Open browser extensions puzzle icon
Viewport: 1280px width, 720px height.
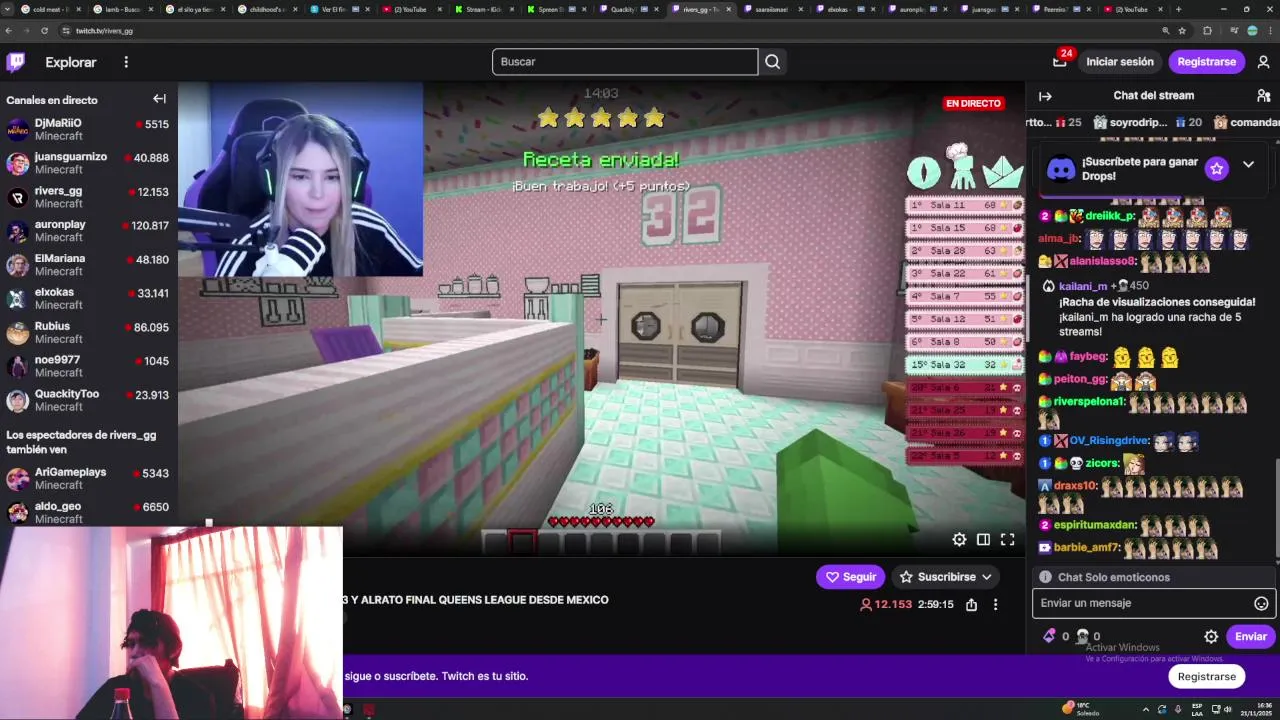tap(1207, 31)
